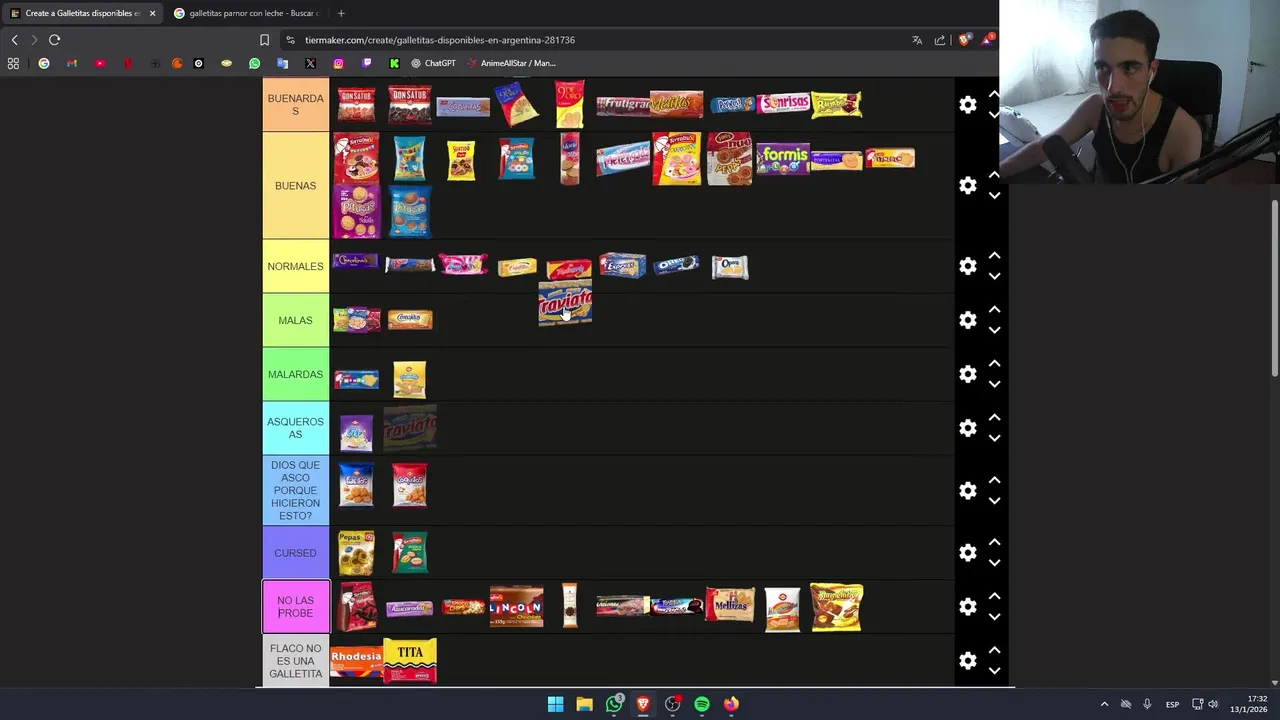1280x720 pixels.
Task: Bookmark this page
Action: (x=264, y=40)
